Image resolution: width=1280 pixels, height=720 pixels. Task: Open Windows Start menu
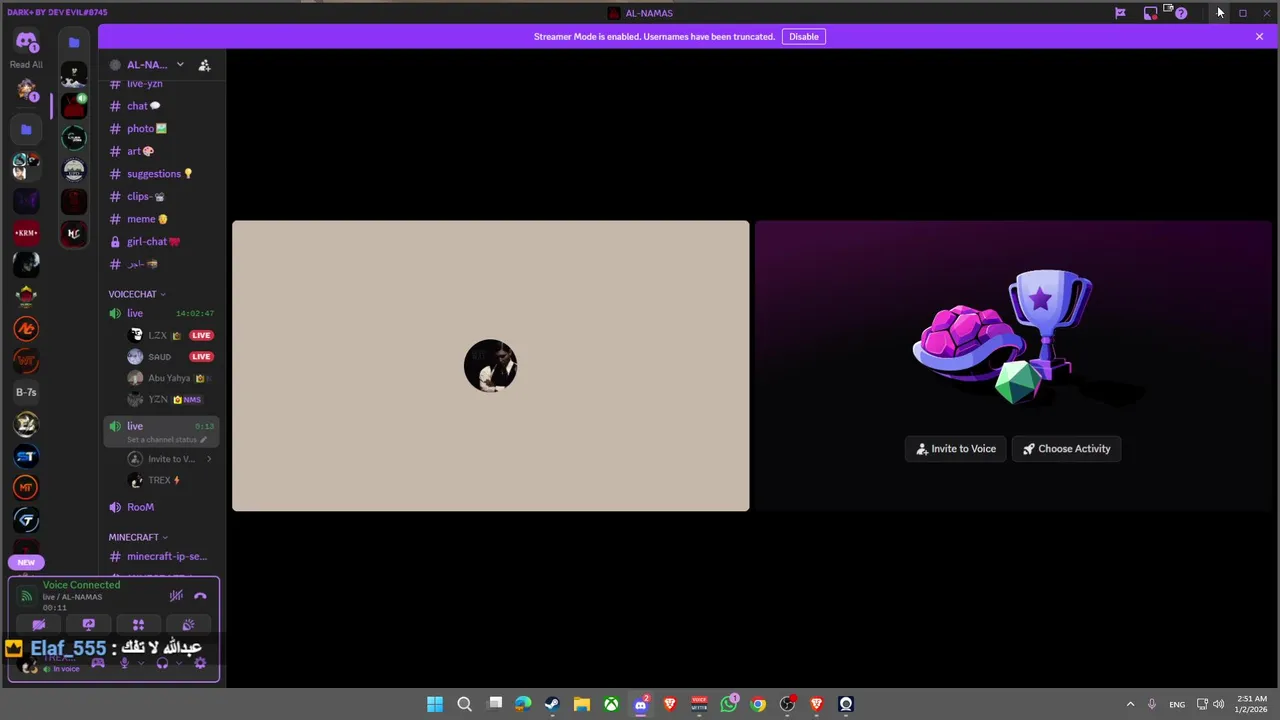pos(435,704)
